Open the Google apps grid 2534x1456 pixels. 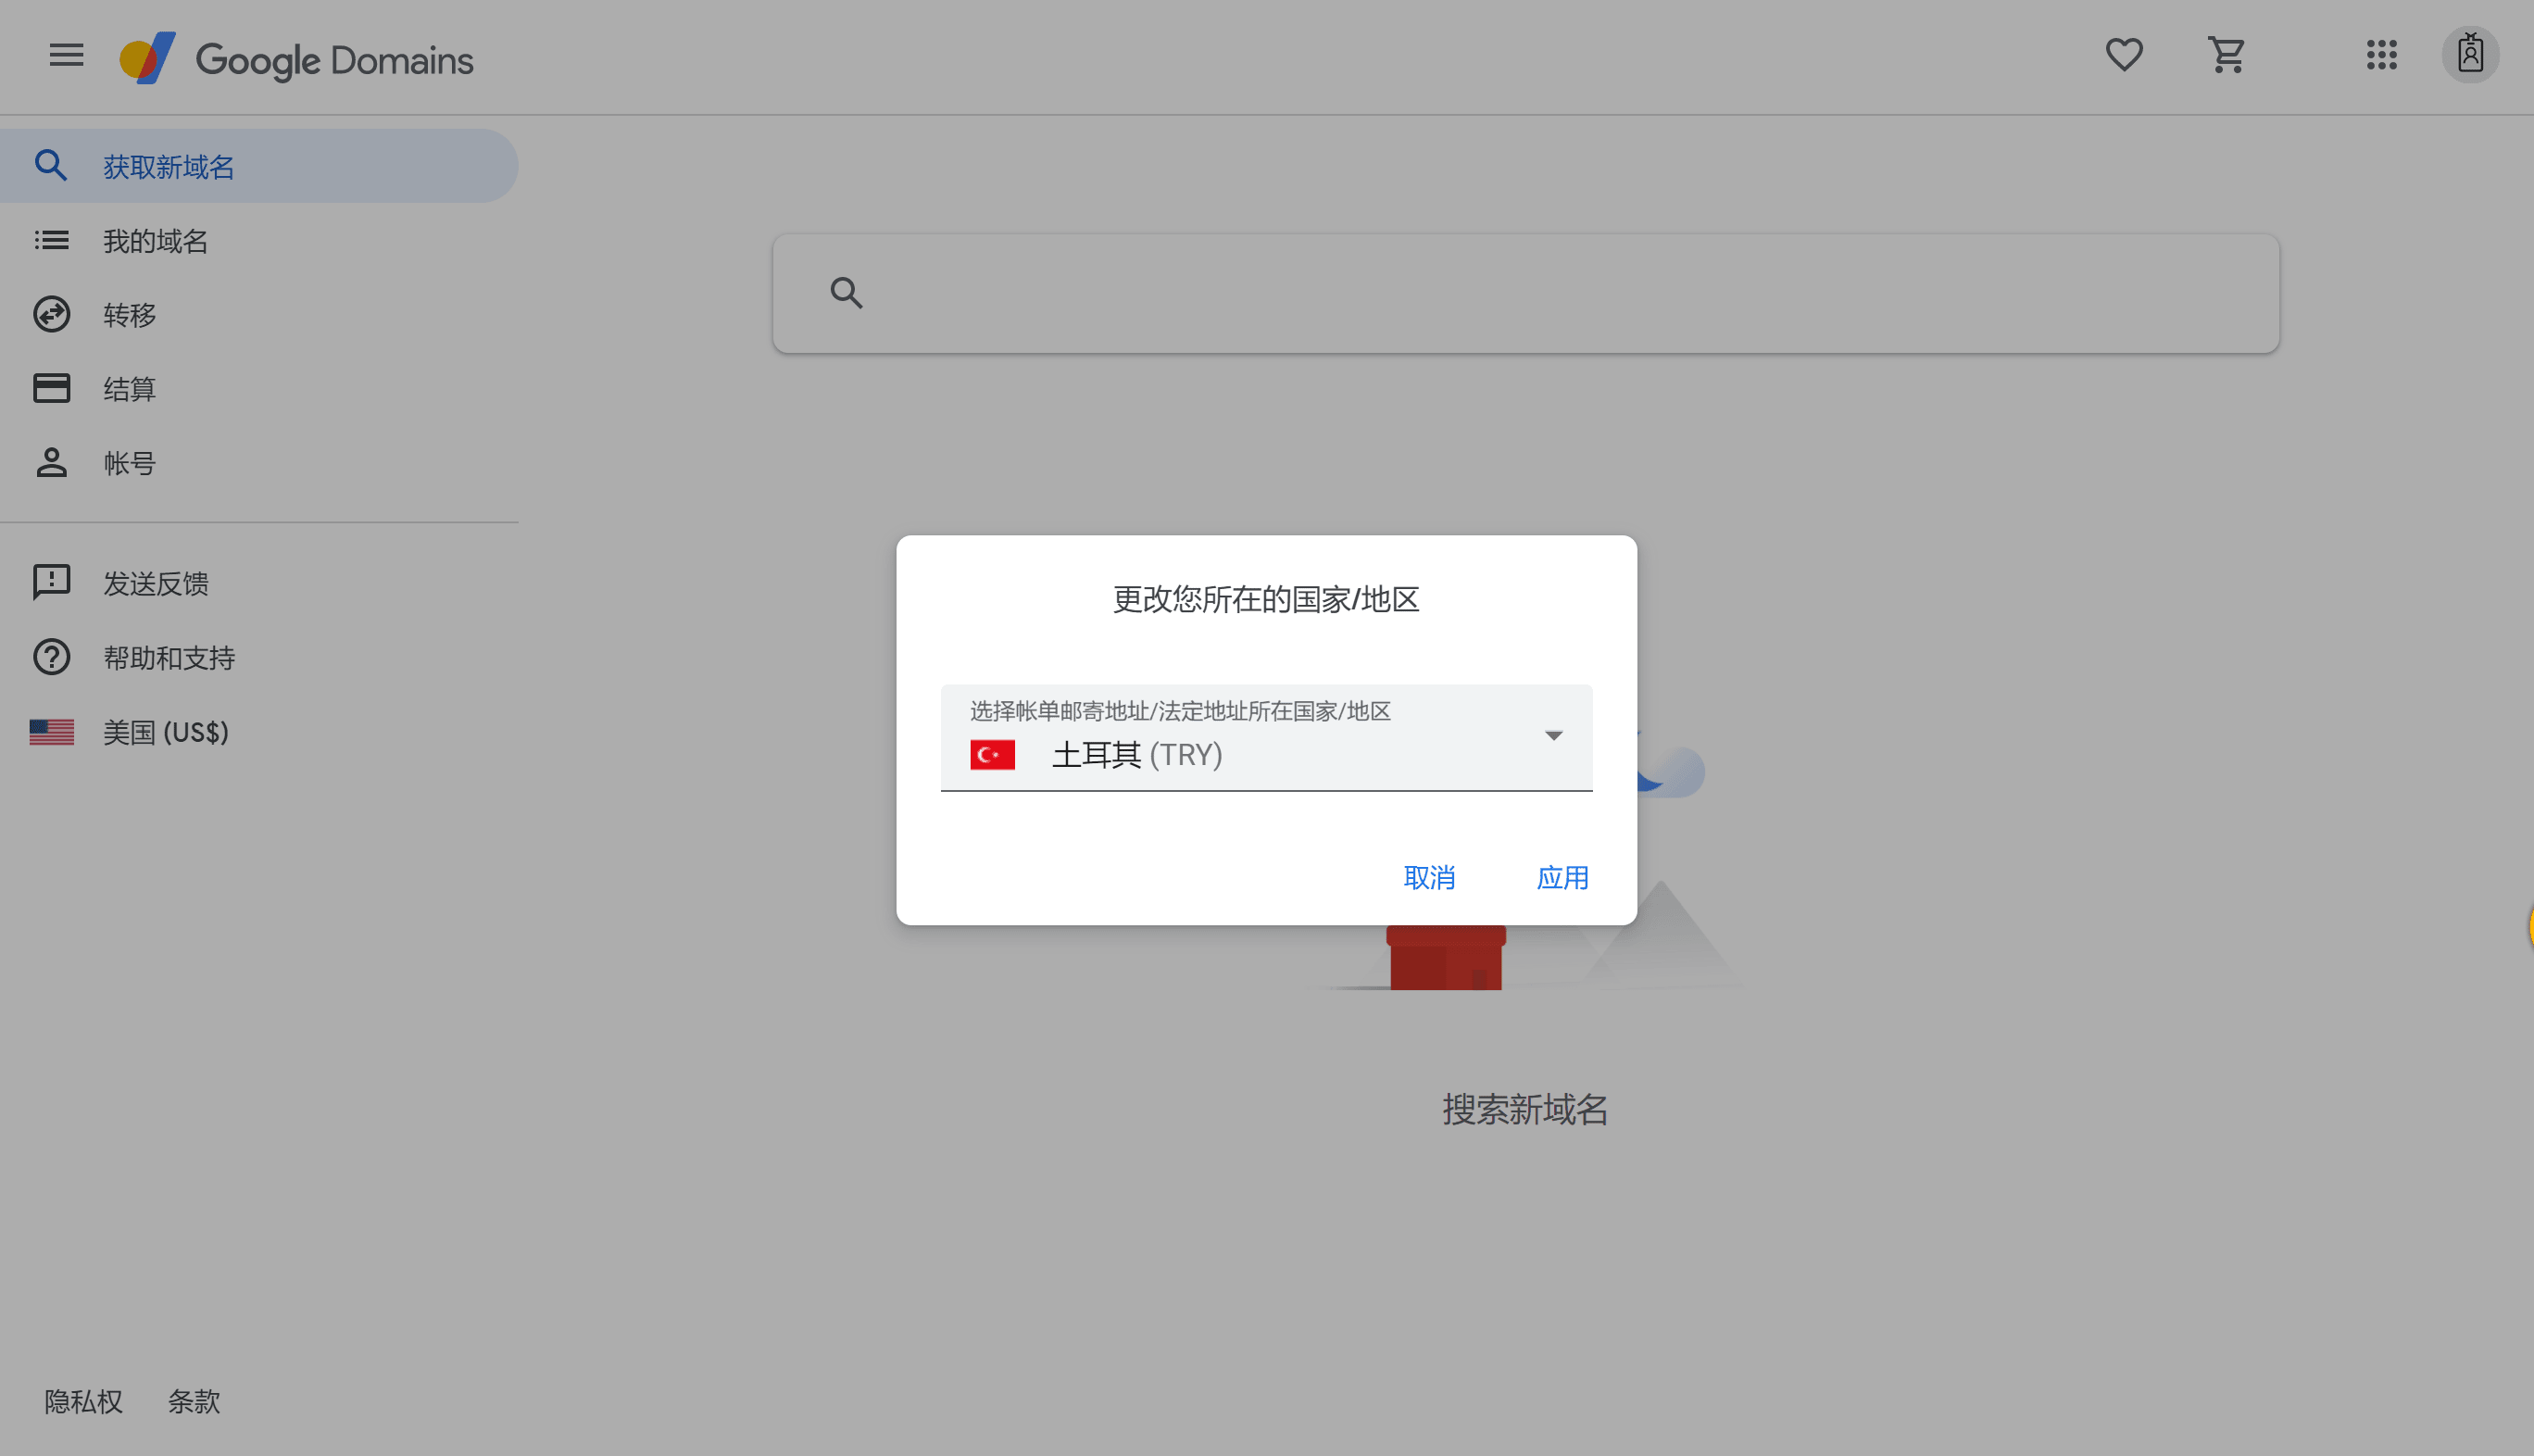tap(2381, 55)
